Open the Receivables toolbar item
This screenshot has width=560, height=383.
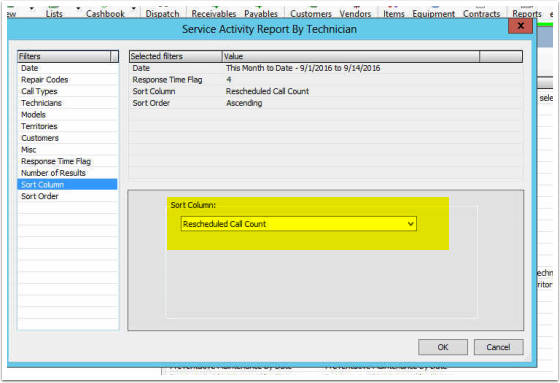tap(214, 14)
